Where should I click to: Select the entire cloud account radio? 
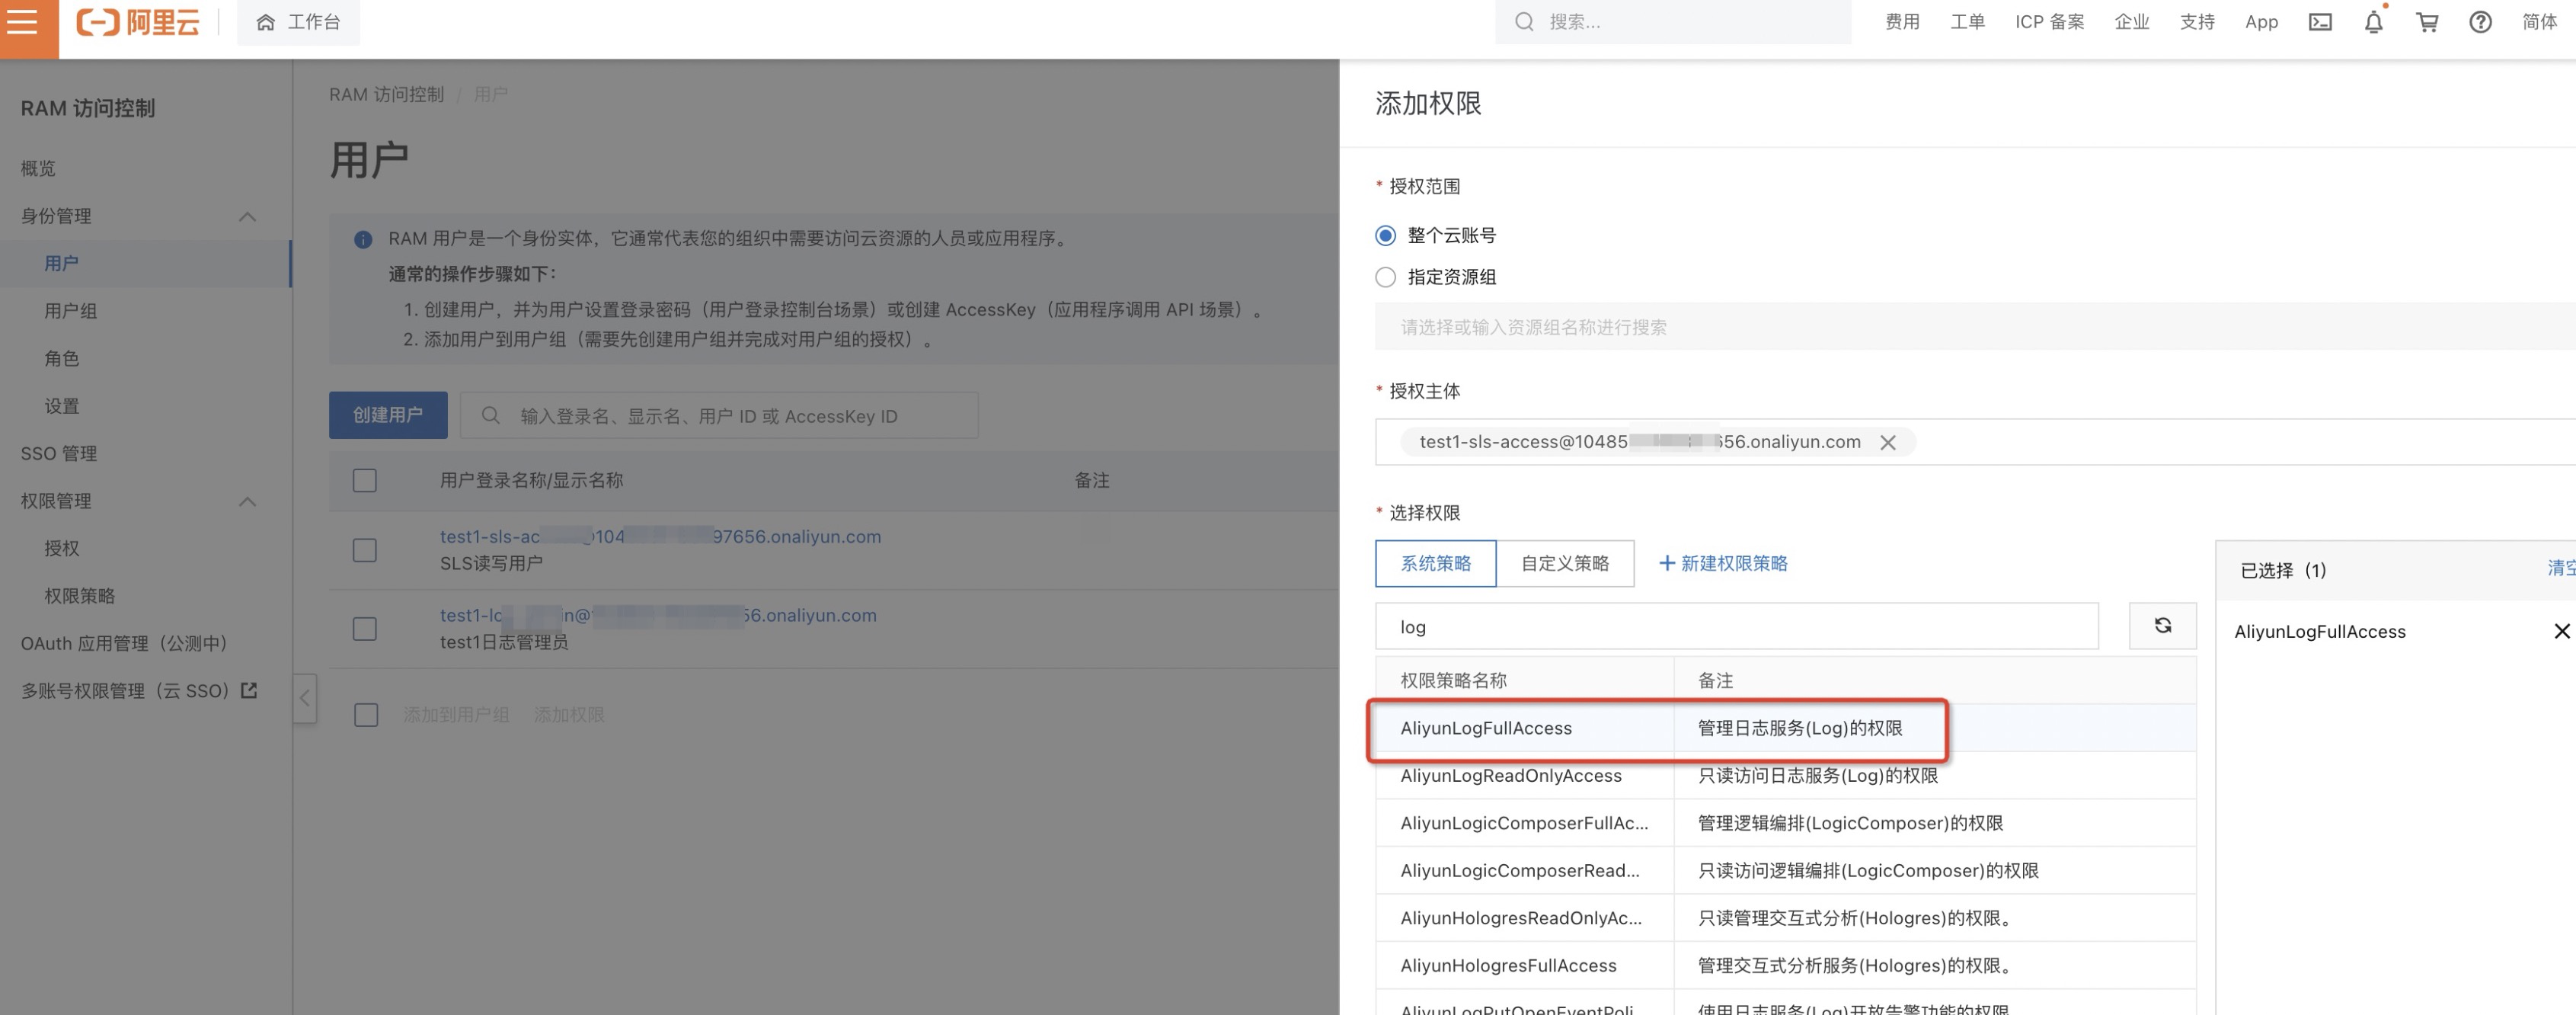[1385, 235]
